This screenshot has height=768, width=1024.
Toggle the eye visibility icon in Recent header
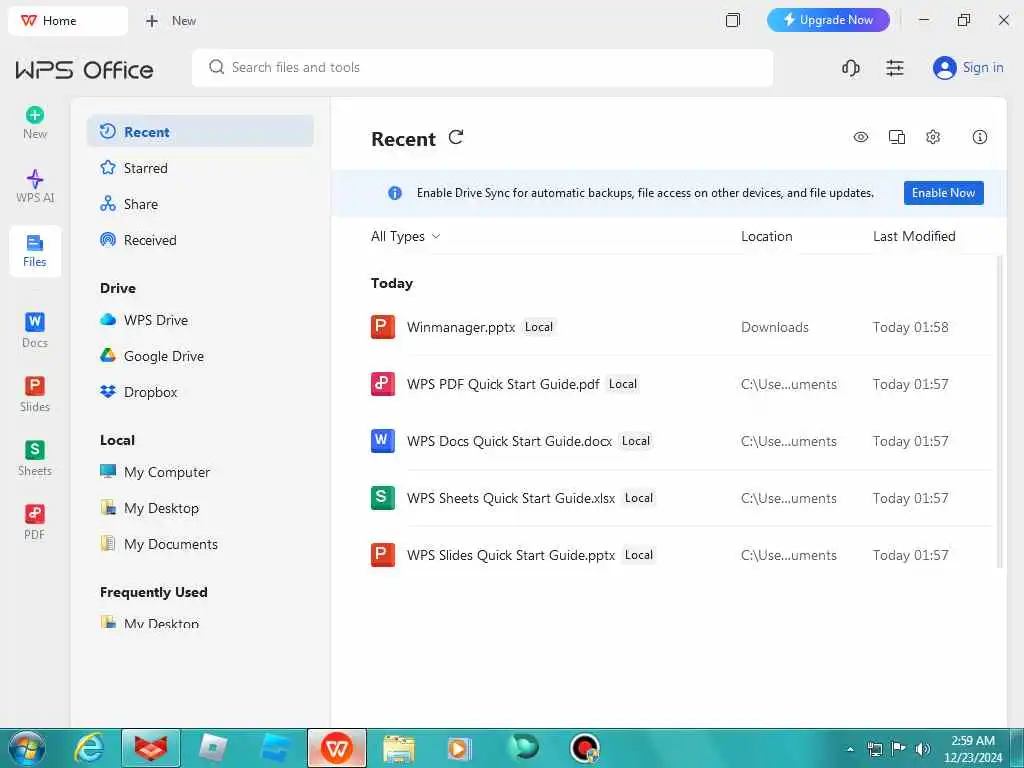coord(861,137)
